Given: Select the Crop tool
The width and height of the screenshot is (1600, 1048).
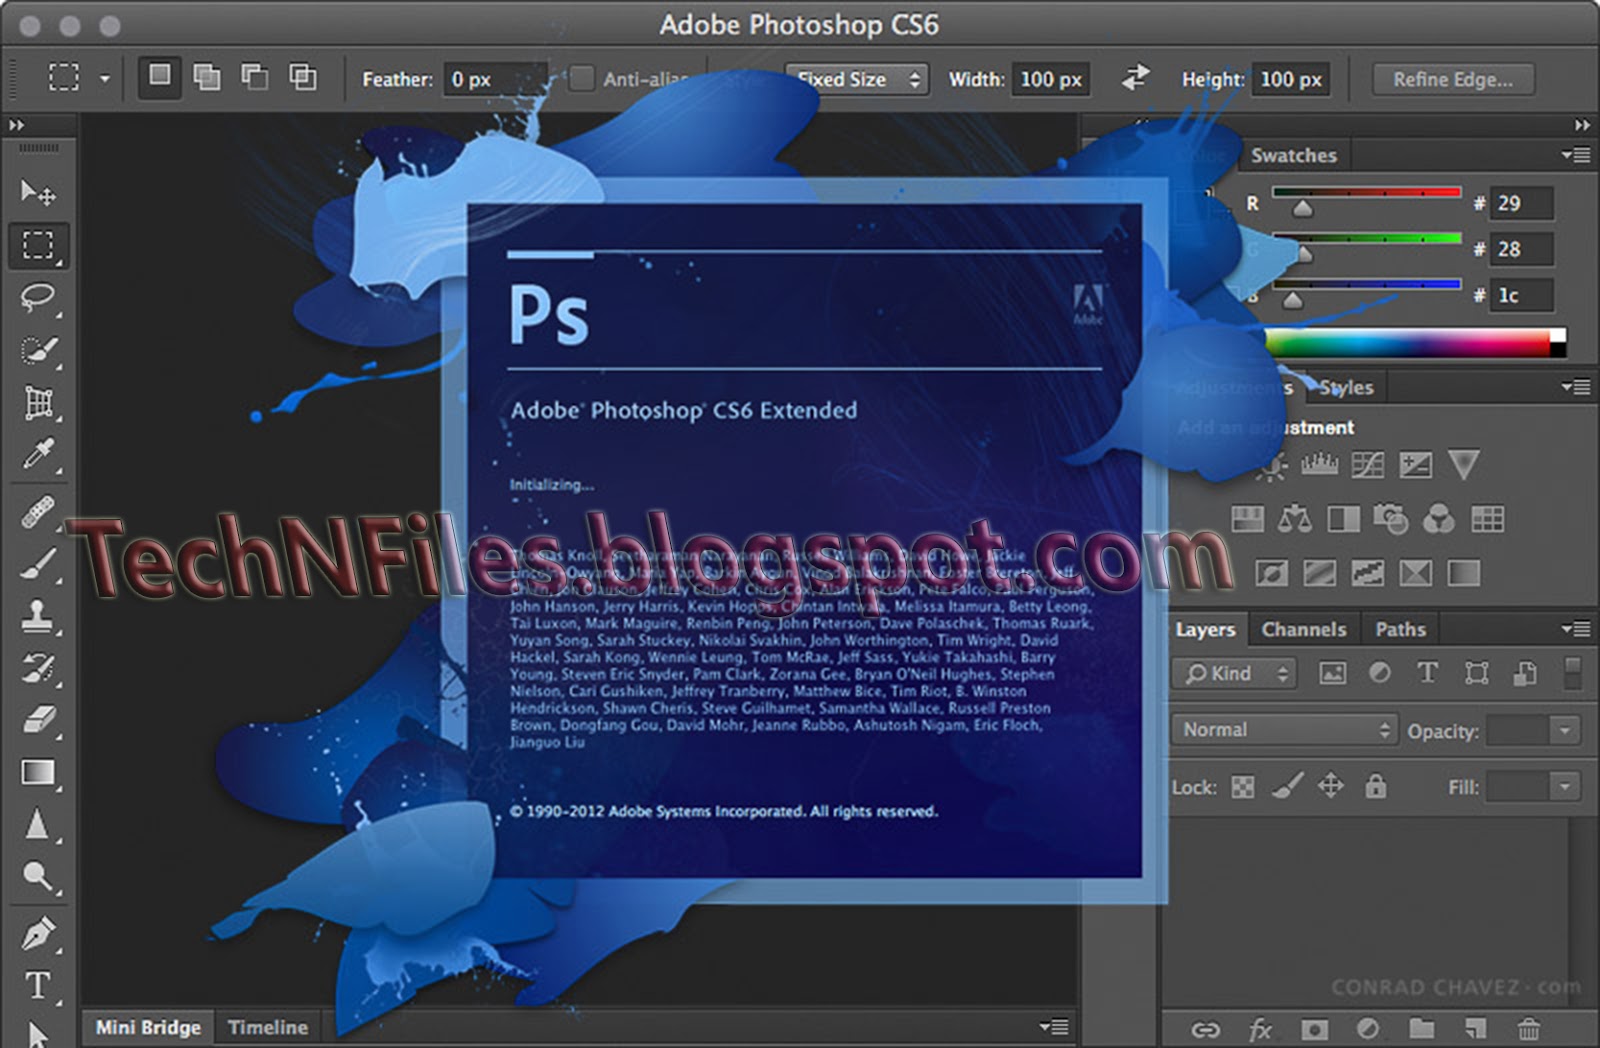Looking at the screenshot, I should click(38, 403).
